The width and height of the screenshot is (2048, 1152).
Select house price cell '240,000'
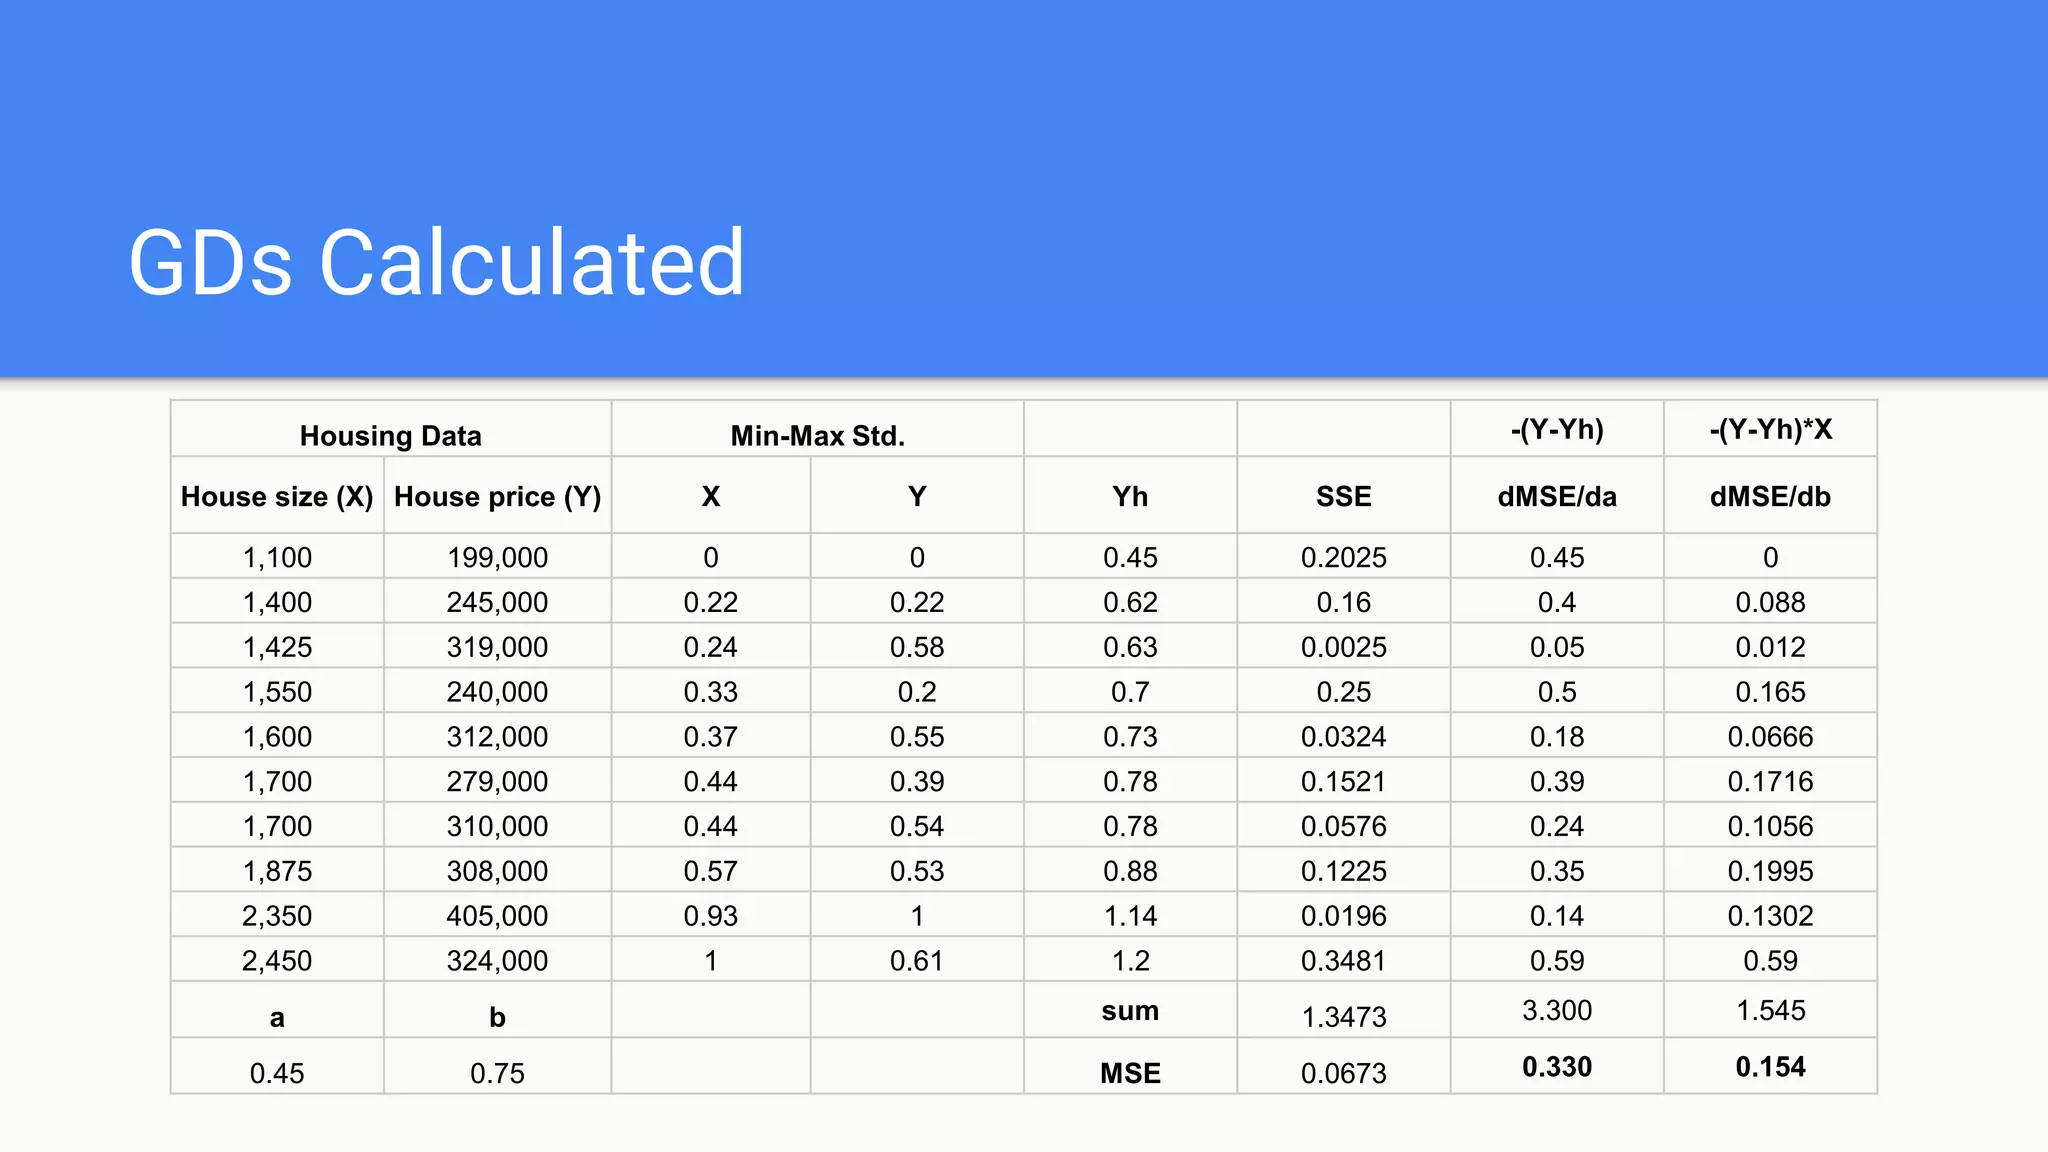point(497,692)
